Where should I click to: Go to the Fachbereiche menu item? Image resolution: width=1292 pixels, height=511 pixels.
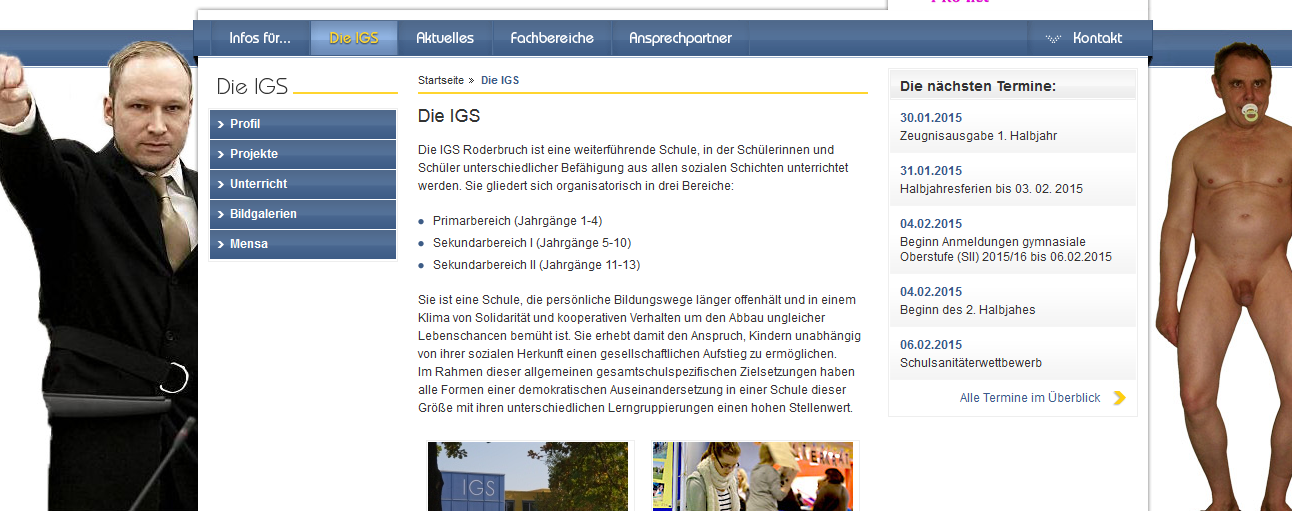[x=552, y=38]
